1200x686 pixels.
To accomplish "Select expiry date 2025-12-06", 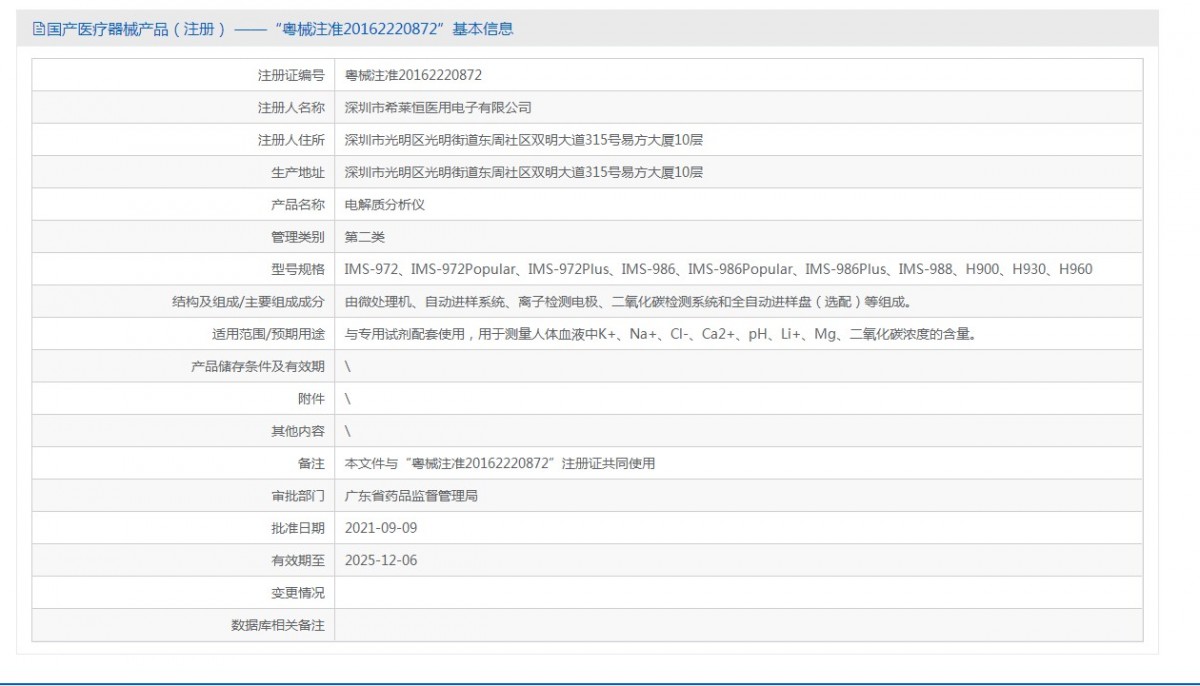I will coord(381,560).
